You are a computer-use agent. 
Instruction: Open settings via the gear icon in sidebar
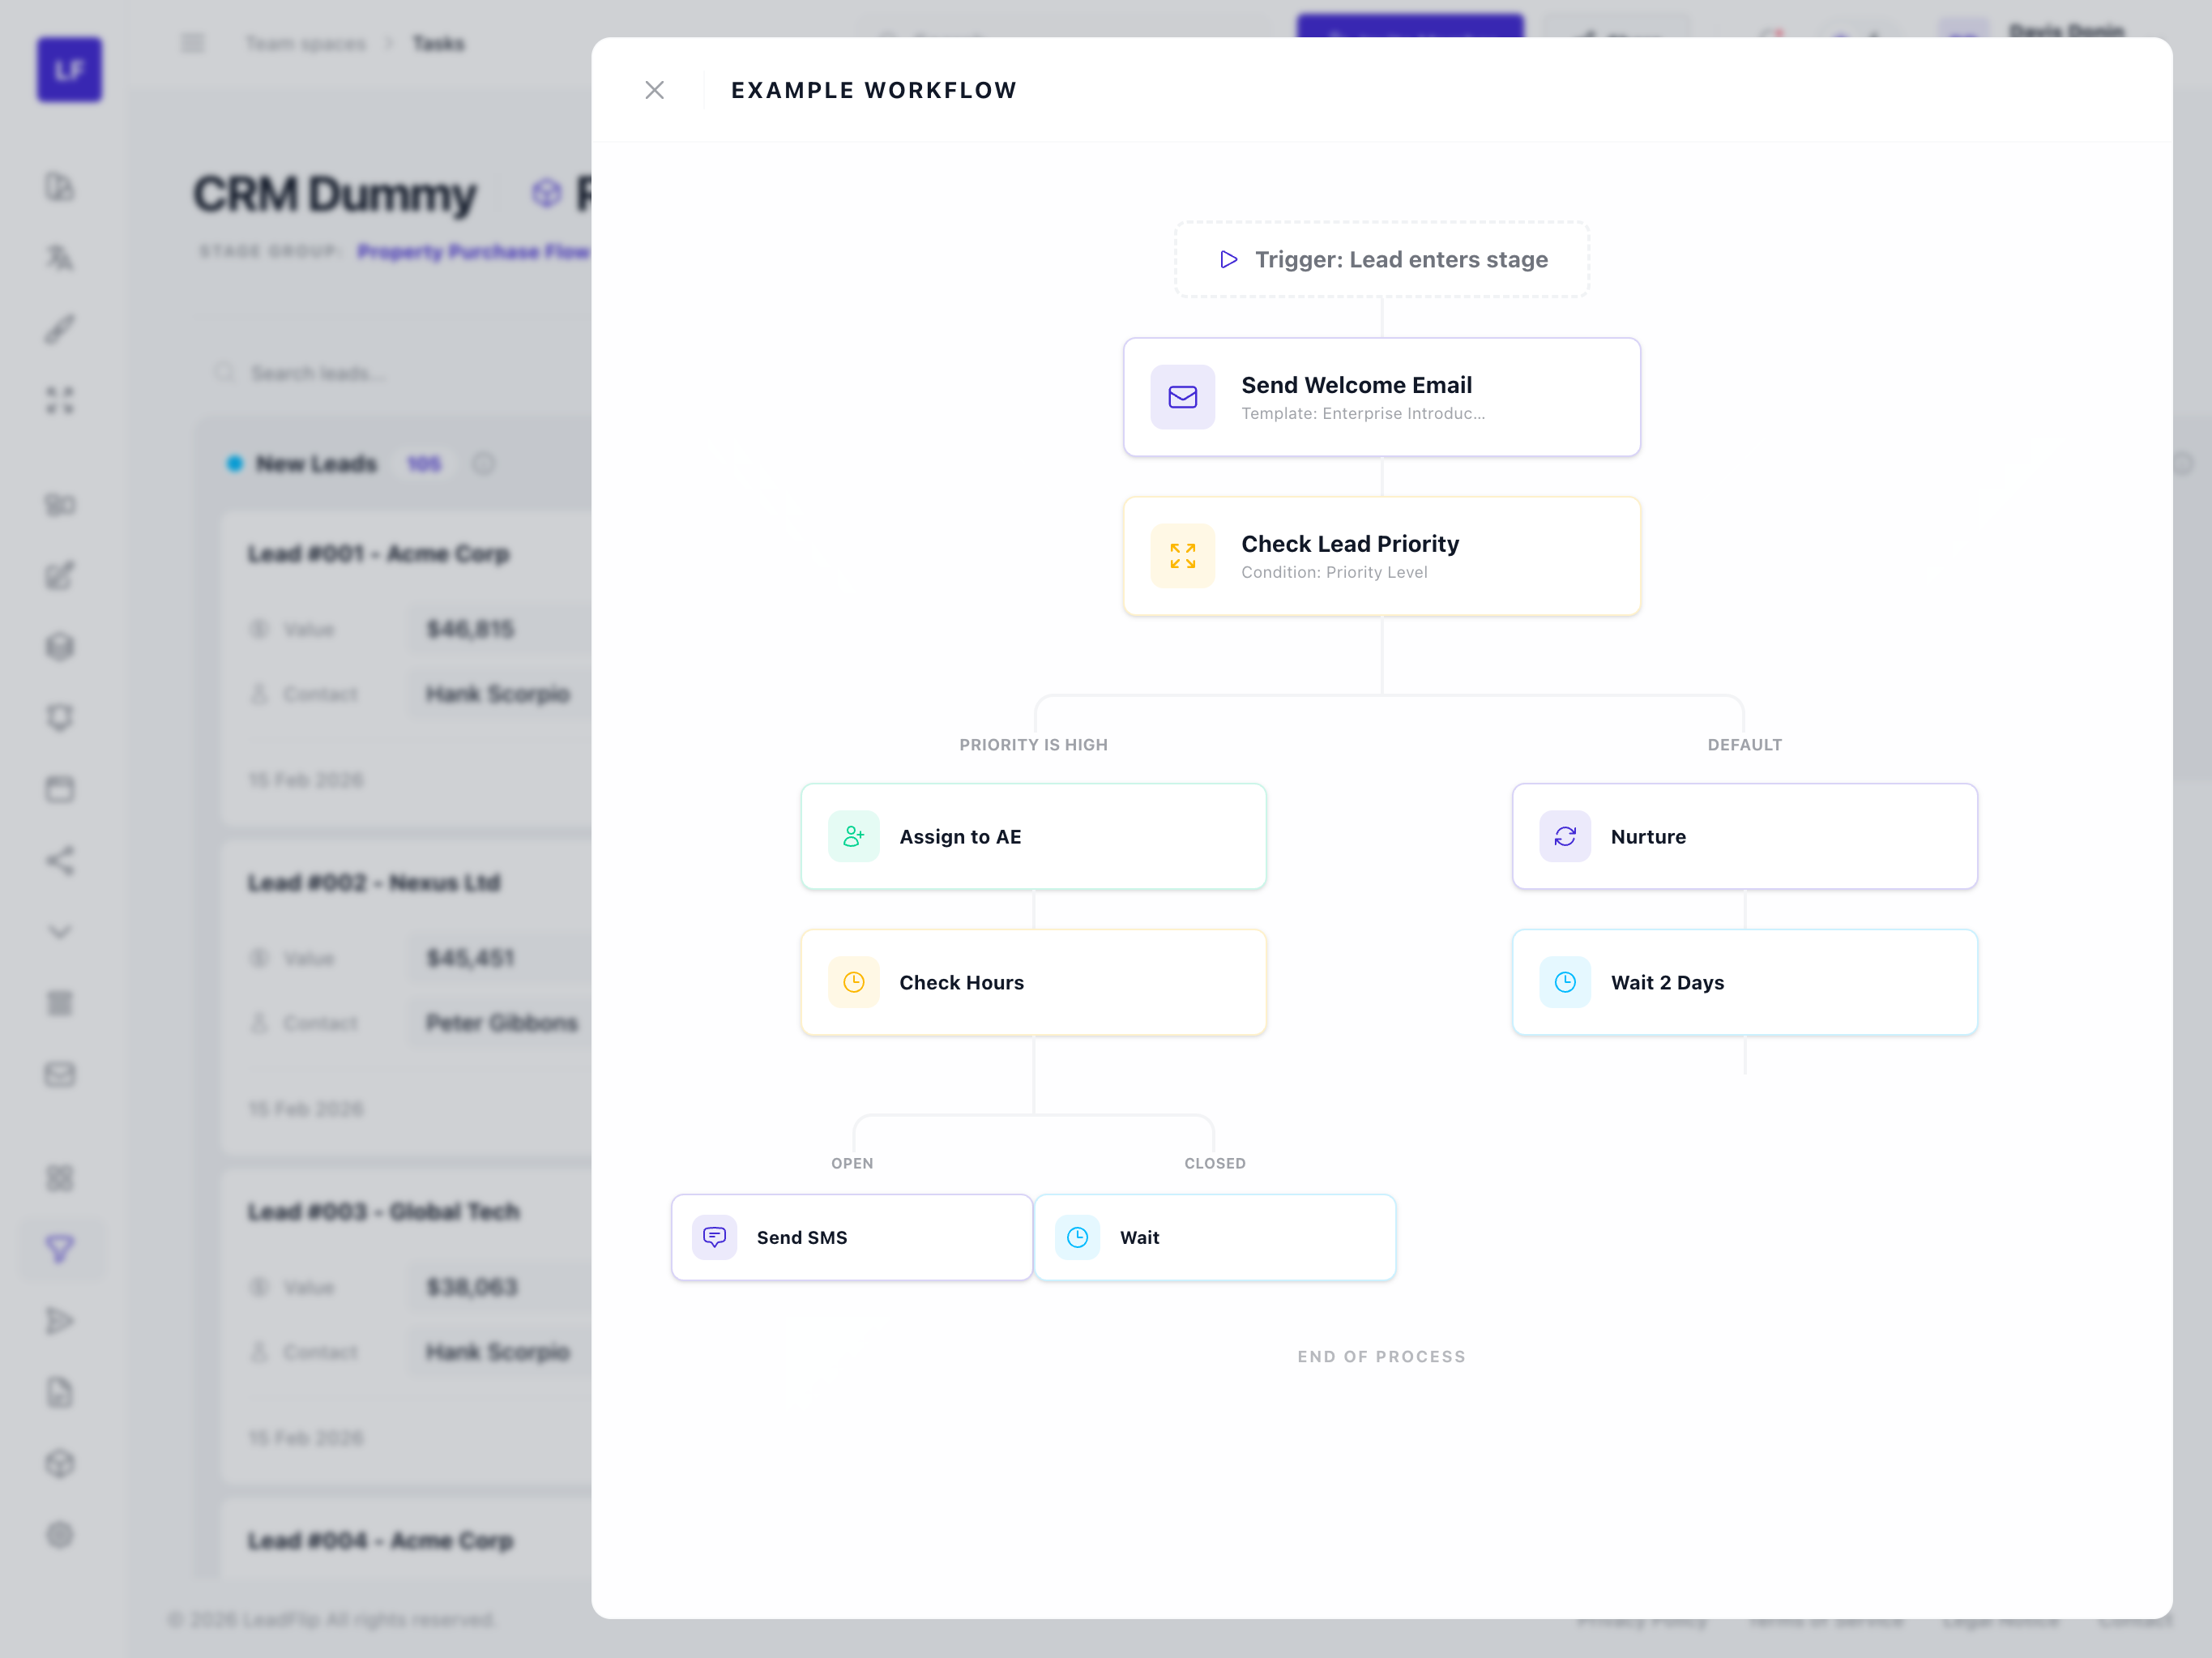(60, 1536)
